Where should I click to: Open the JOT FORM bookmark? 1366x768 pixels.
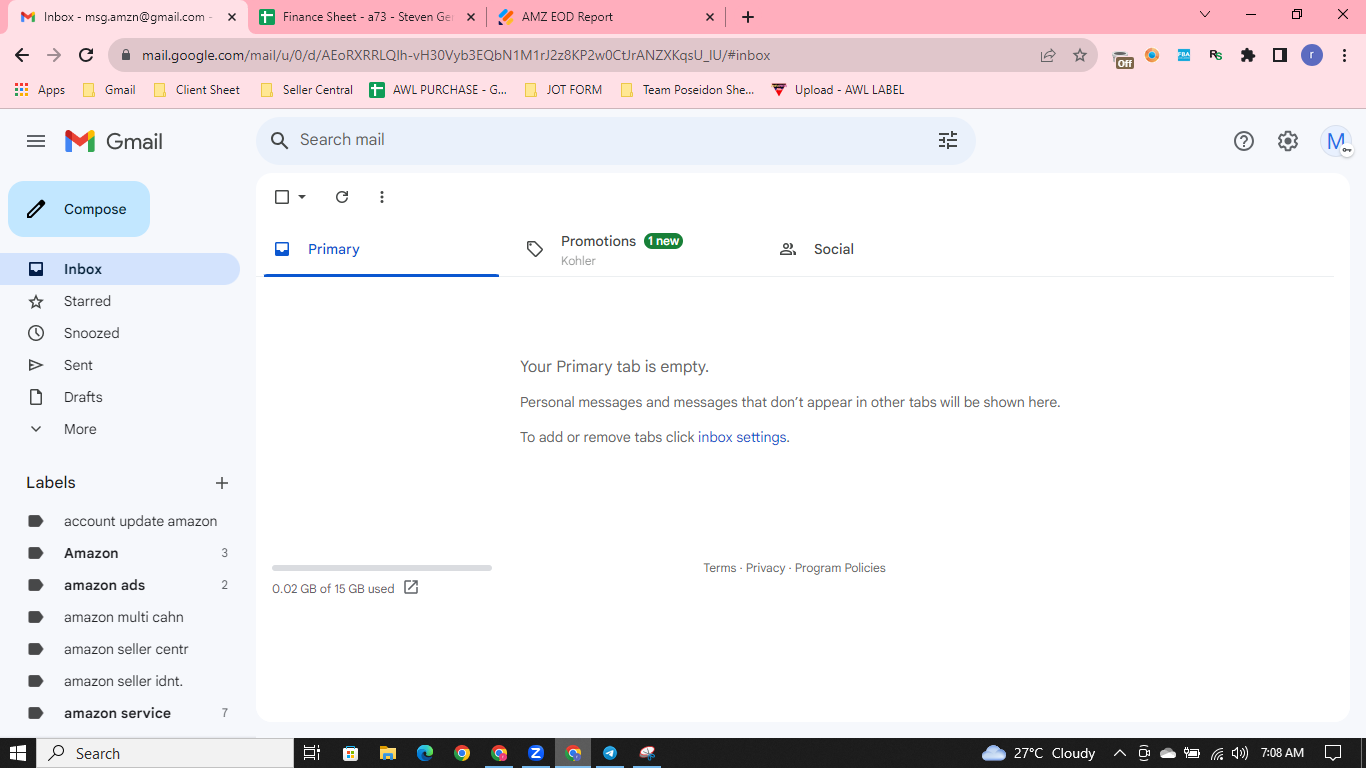click(x=563, y=90)
